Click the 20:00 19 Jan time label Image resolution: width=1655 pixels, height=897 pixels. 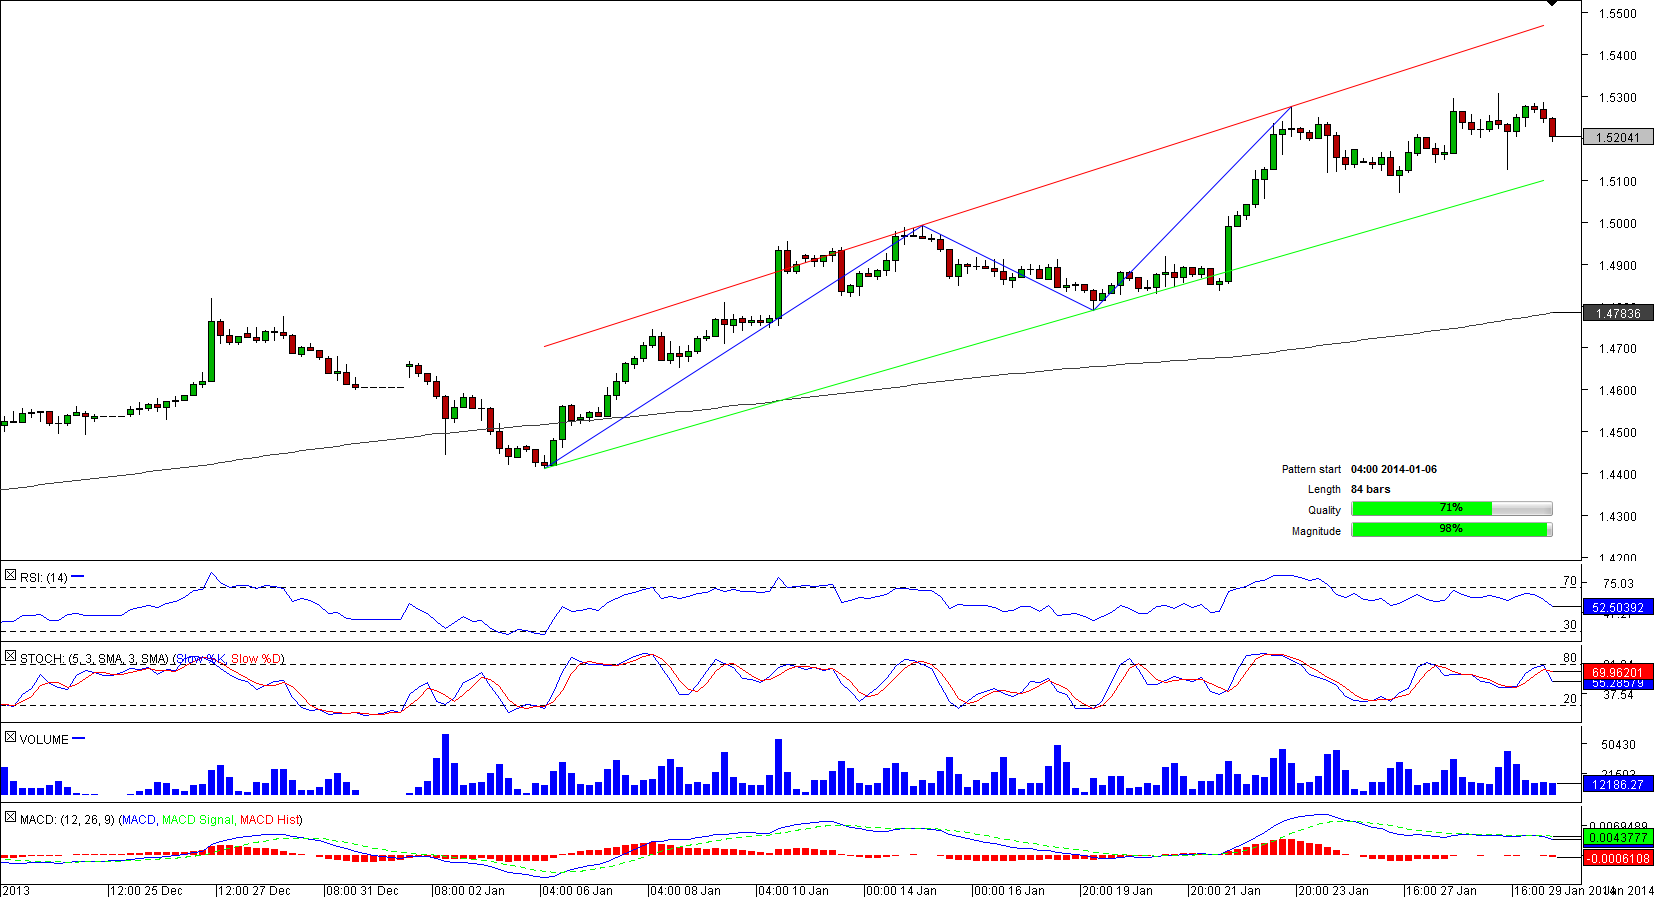[1118, 891]
